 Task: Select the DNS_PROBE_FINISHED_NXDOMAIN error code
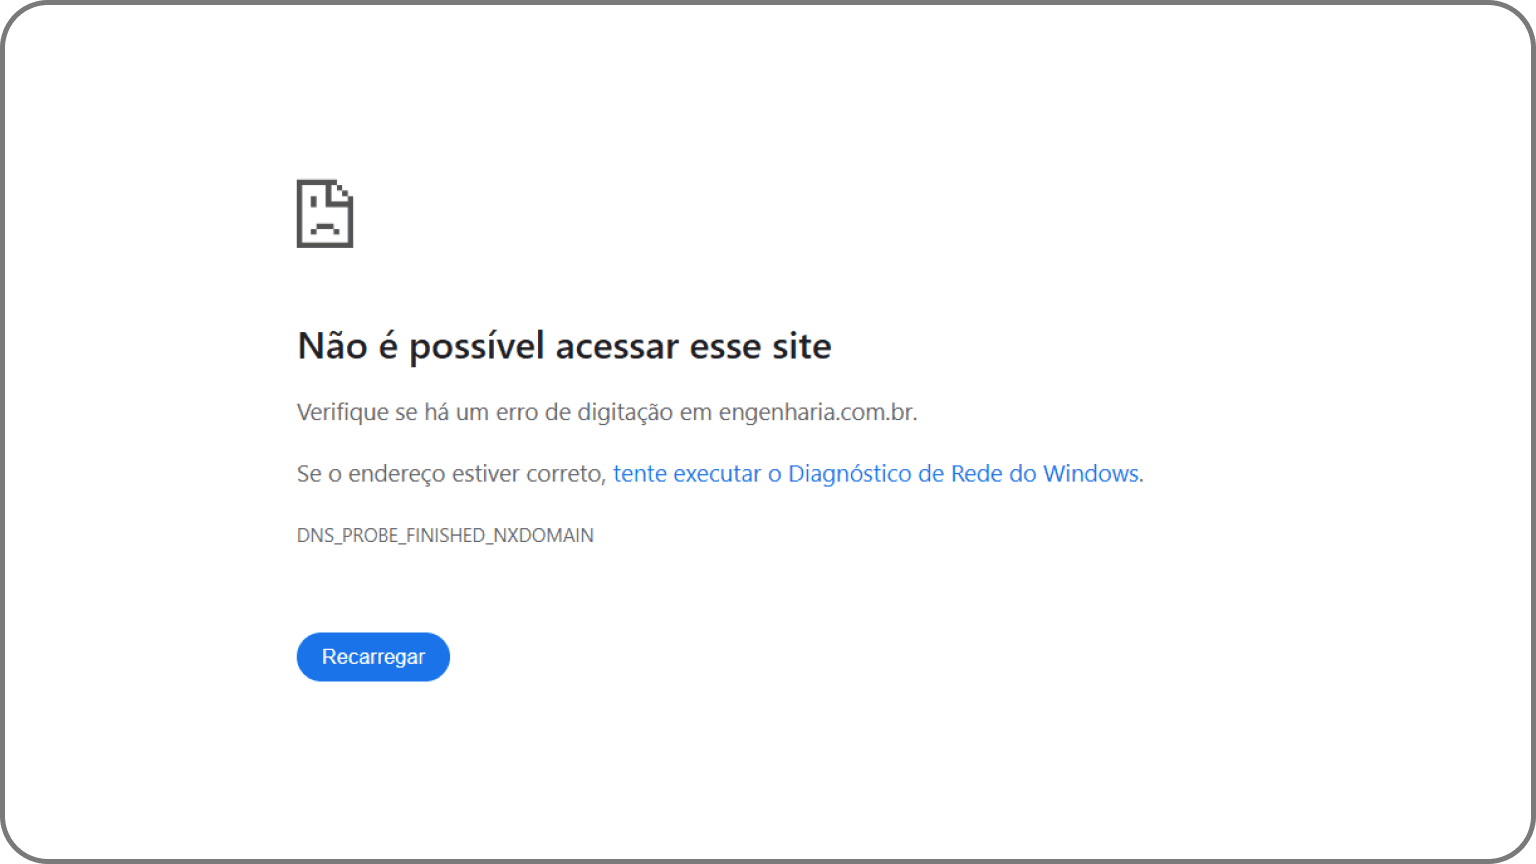(x=445, y=536)
